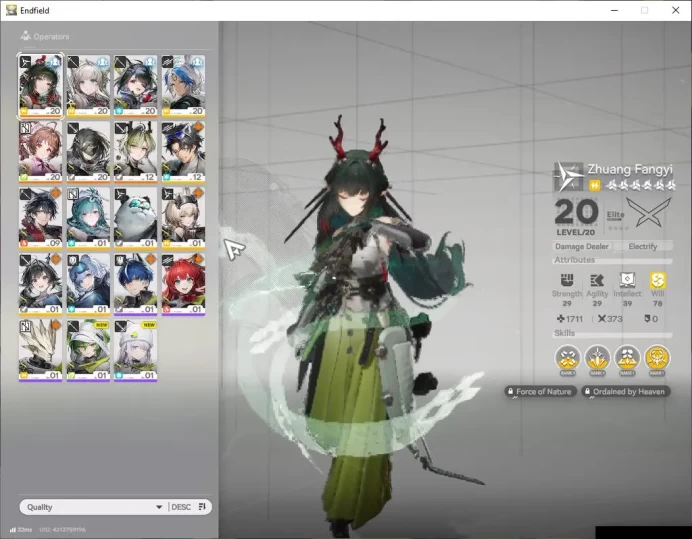This screenshot has height=539, width=692.
Task: Select the panda operator card
Action: click(135, 218)
